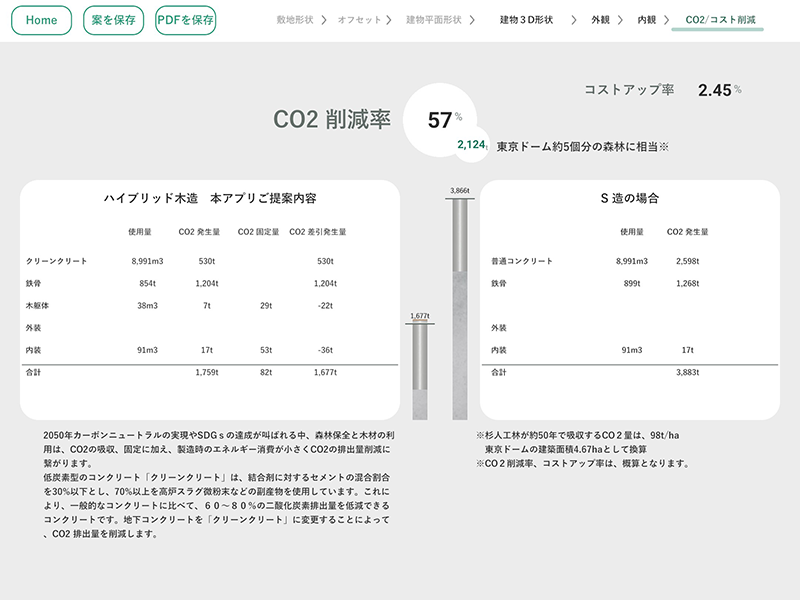
Task: Select the taller 3,866t chart bar
Action: pyautogui.click(x=460, y=308)
